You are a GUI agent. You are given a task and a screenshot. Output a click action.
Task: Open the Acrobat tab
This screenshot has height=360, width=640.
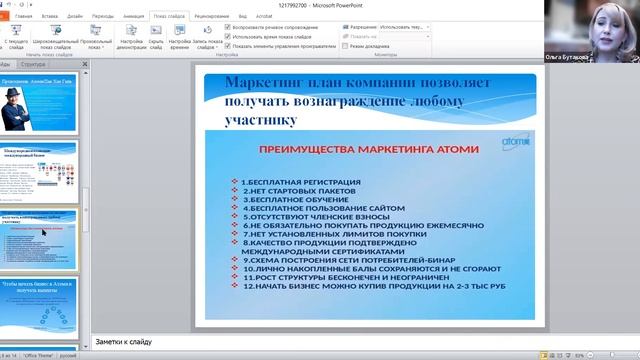tap(264, 16)
